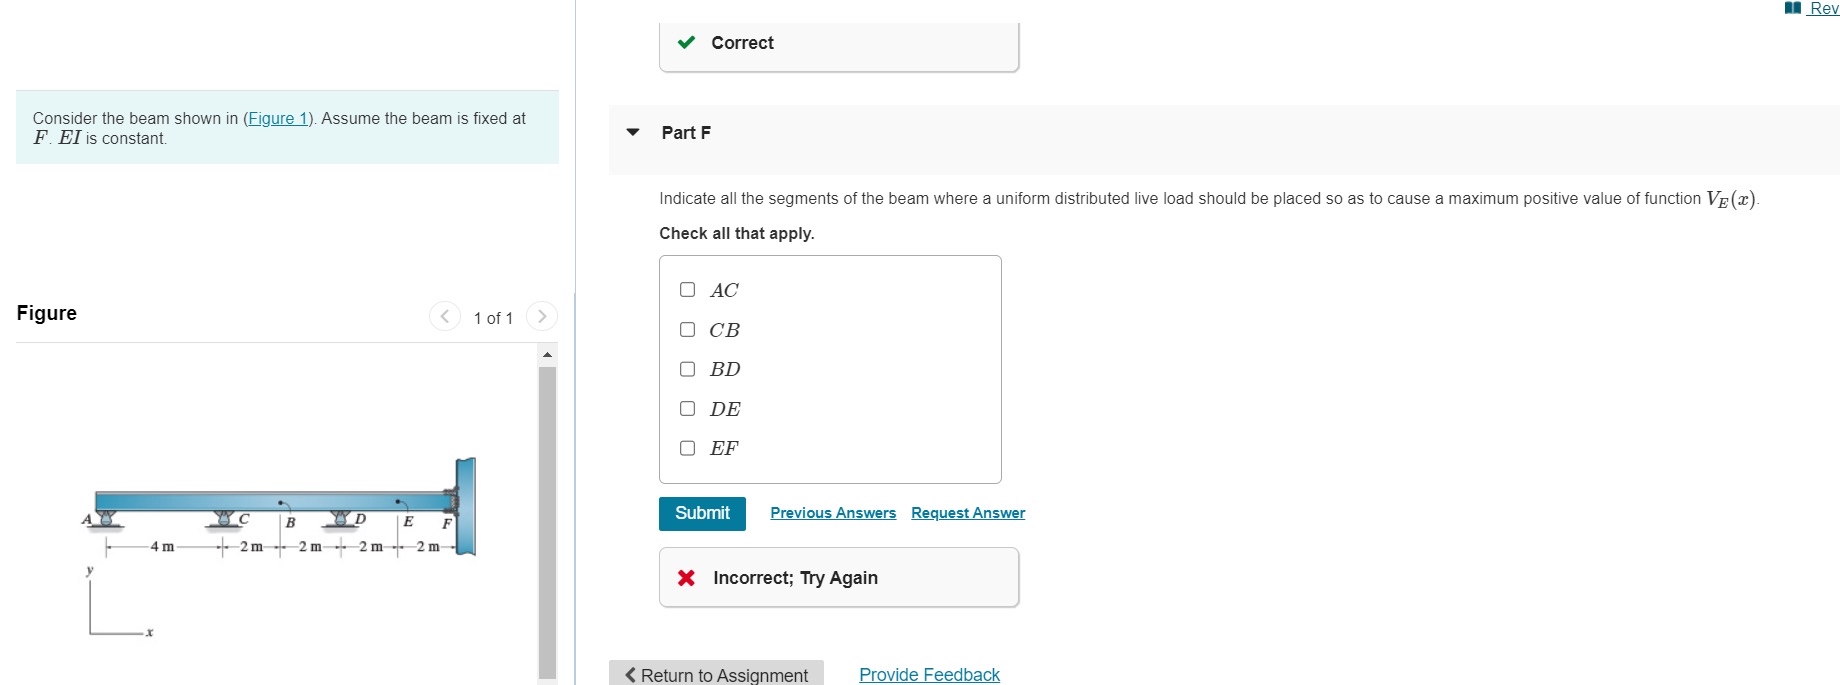Select the downward triangle beside Part F
Image resolution: width=1840 pixels, height=685 pixels.
[x=630, y=132]
